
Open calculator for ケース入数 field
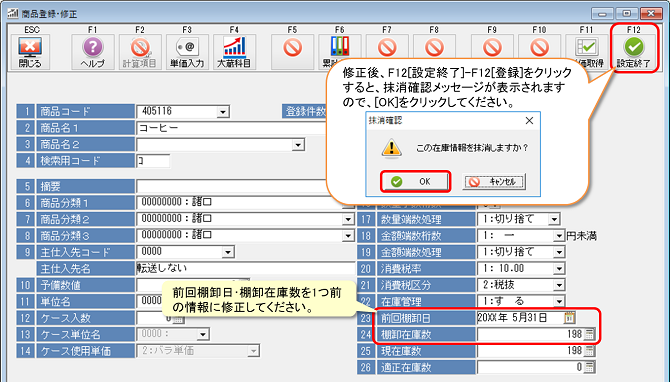click(x=178, y=319)
